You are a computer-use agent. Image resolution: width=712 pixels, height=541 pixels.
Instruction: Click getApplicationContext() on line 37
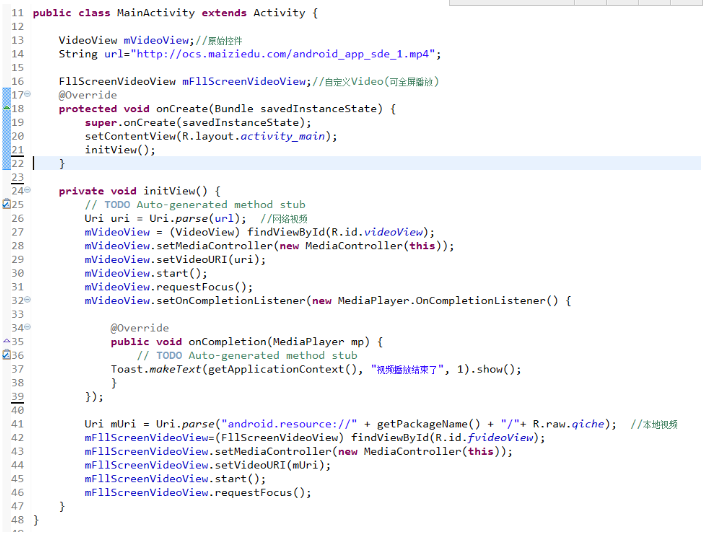tap(282, 369)
